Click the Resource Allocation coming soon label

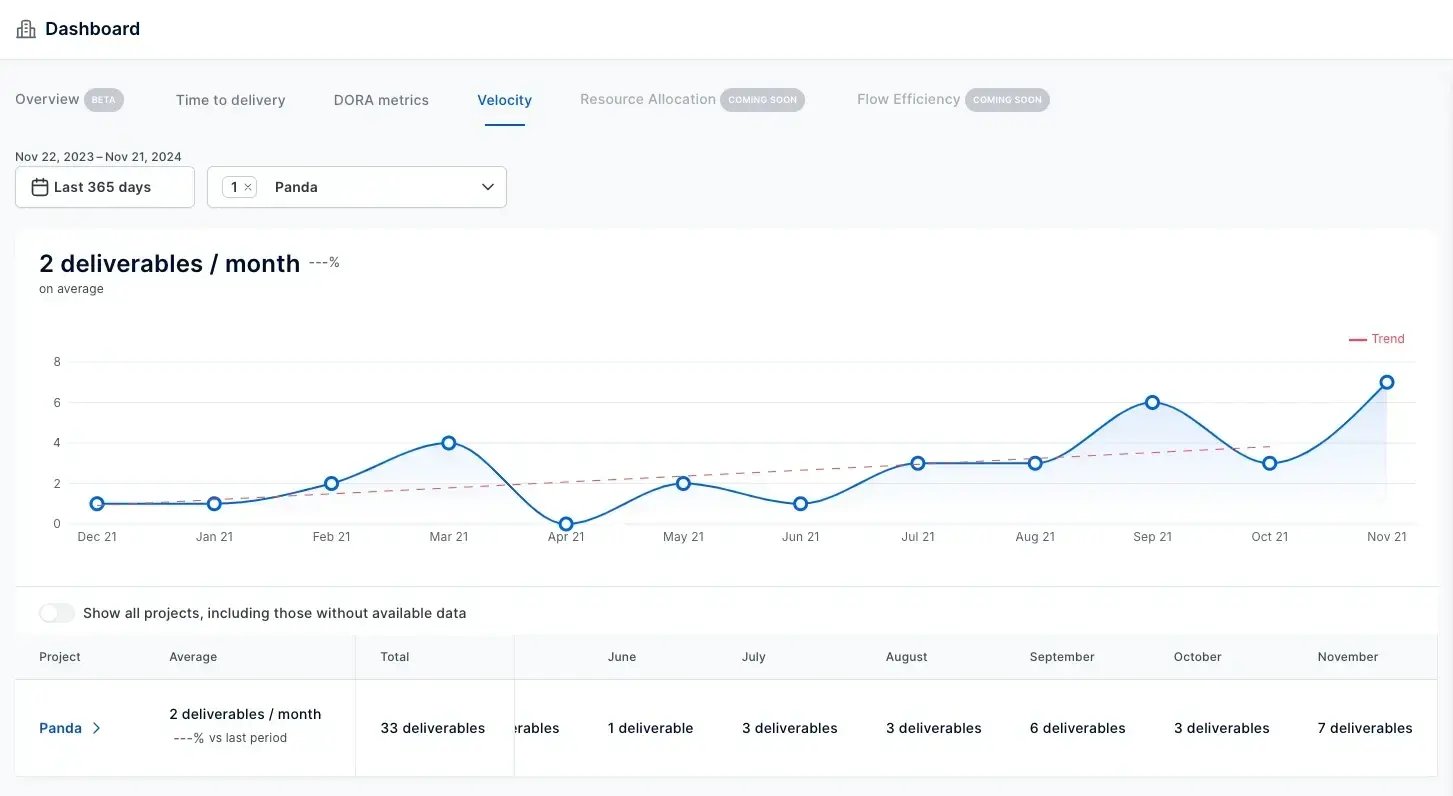pyautogui.click(x=762, y=100)
